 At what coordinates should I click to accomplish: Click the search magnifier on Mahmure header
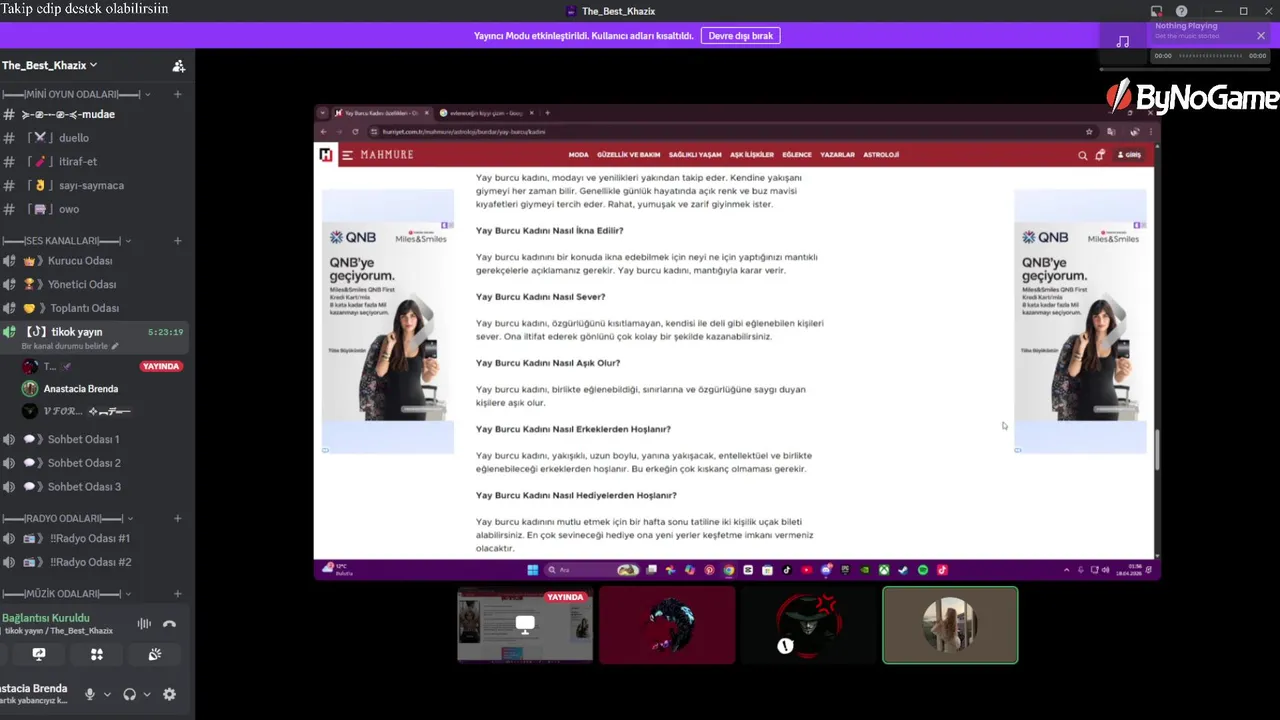pos(1082,155)
